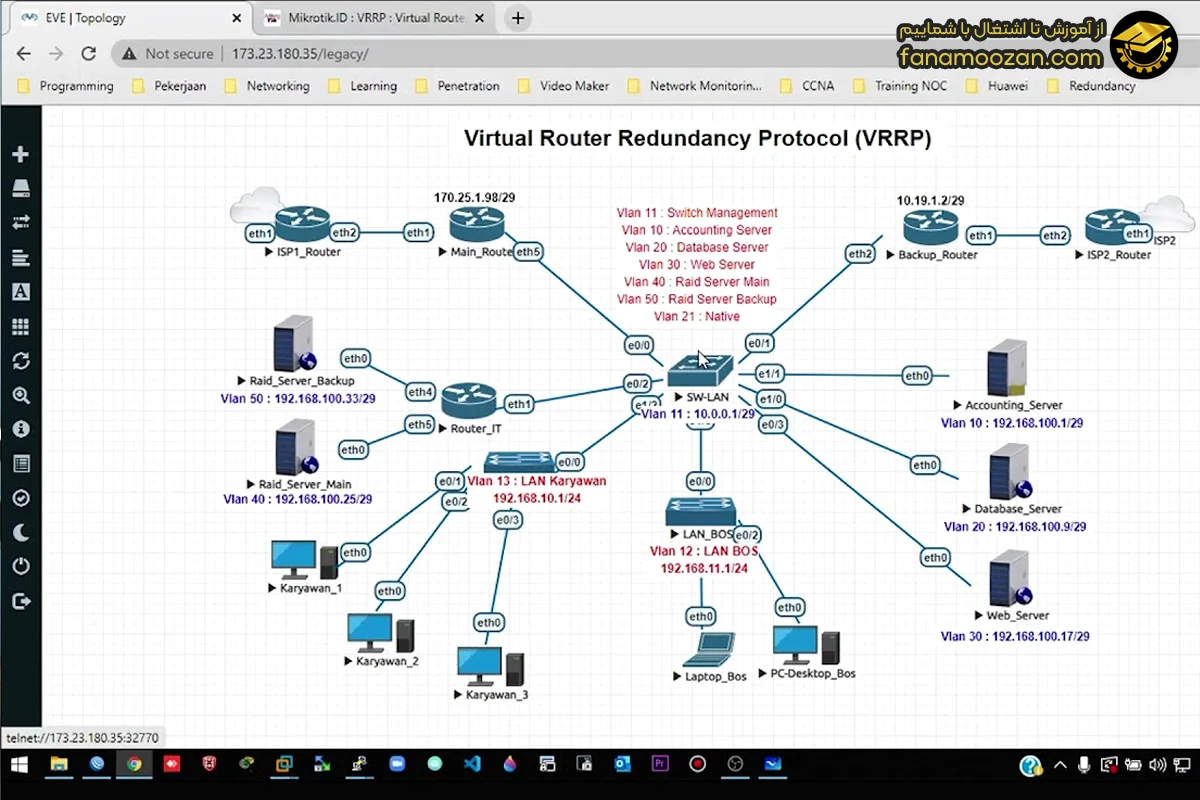Viewport: 1200px width, 800px height.
Task: Open a new browser tab
Action: 518,18
